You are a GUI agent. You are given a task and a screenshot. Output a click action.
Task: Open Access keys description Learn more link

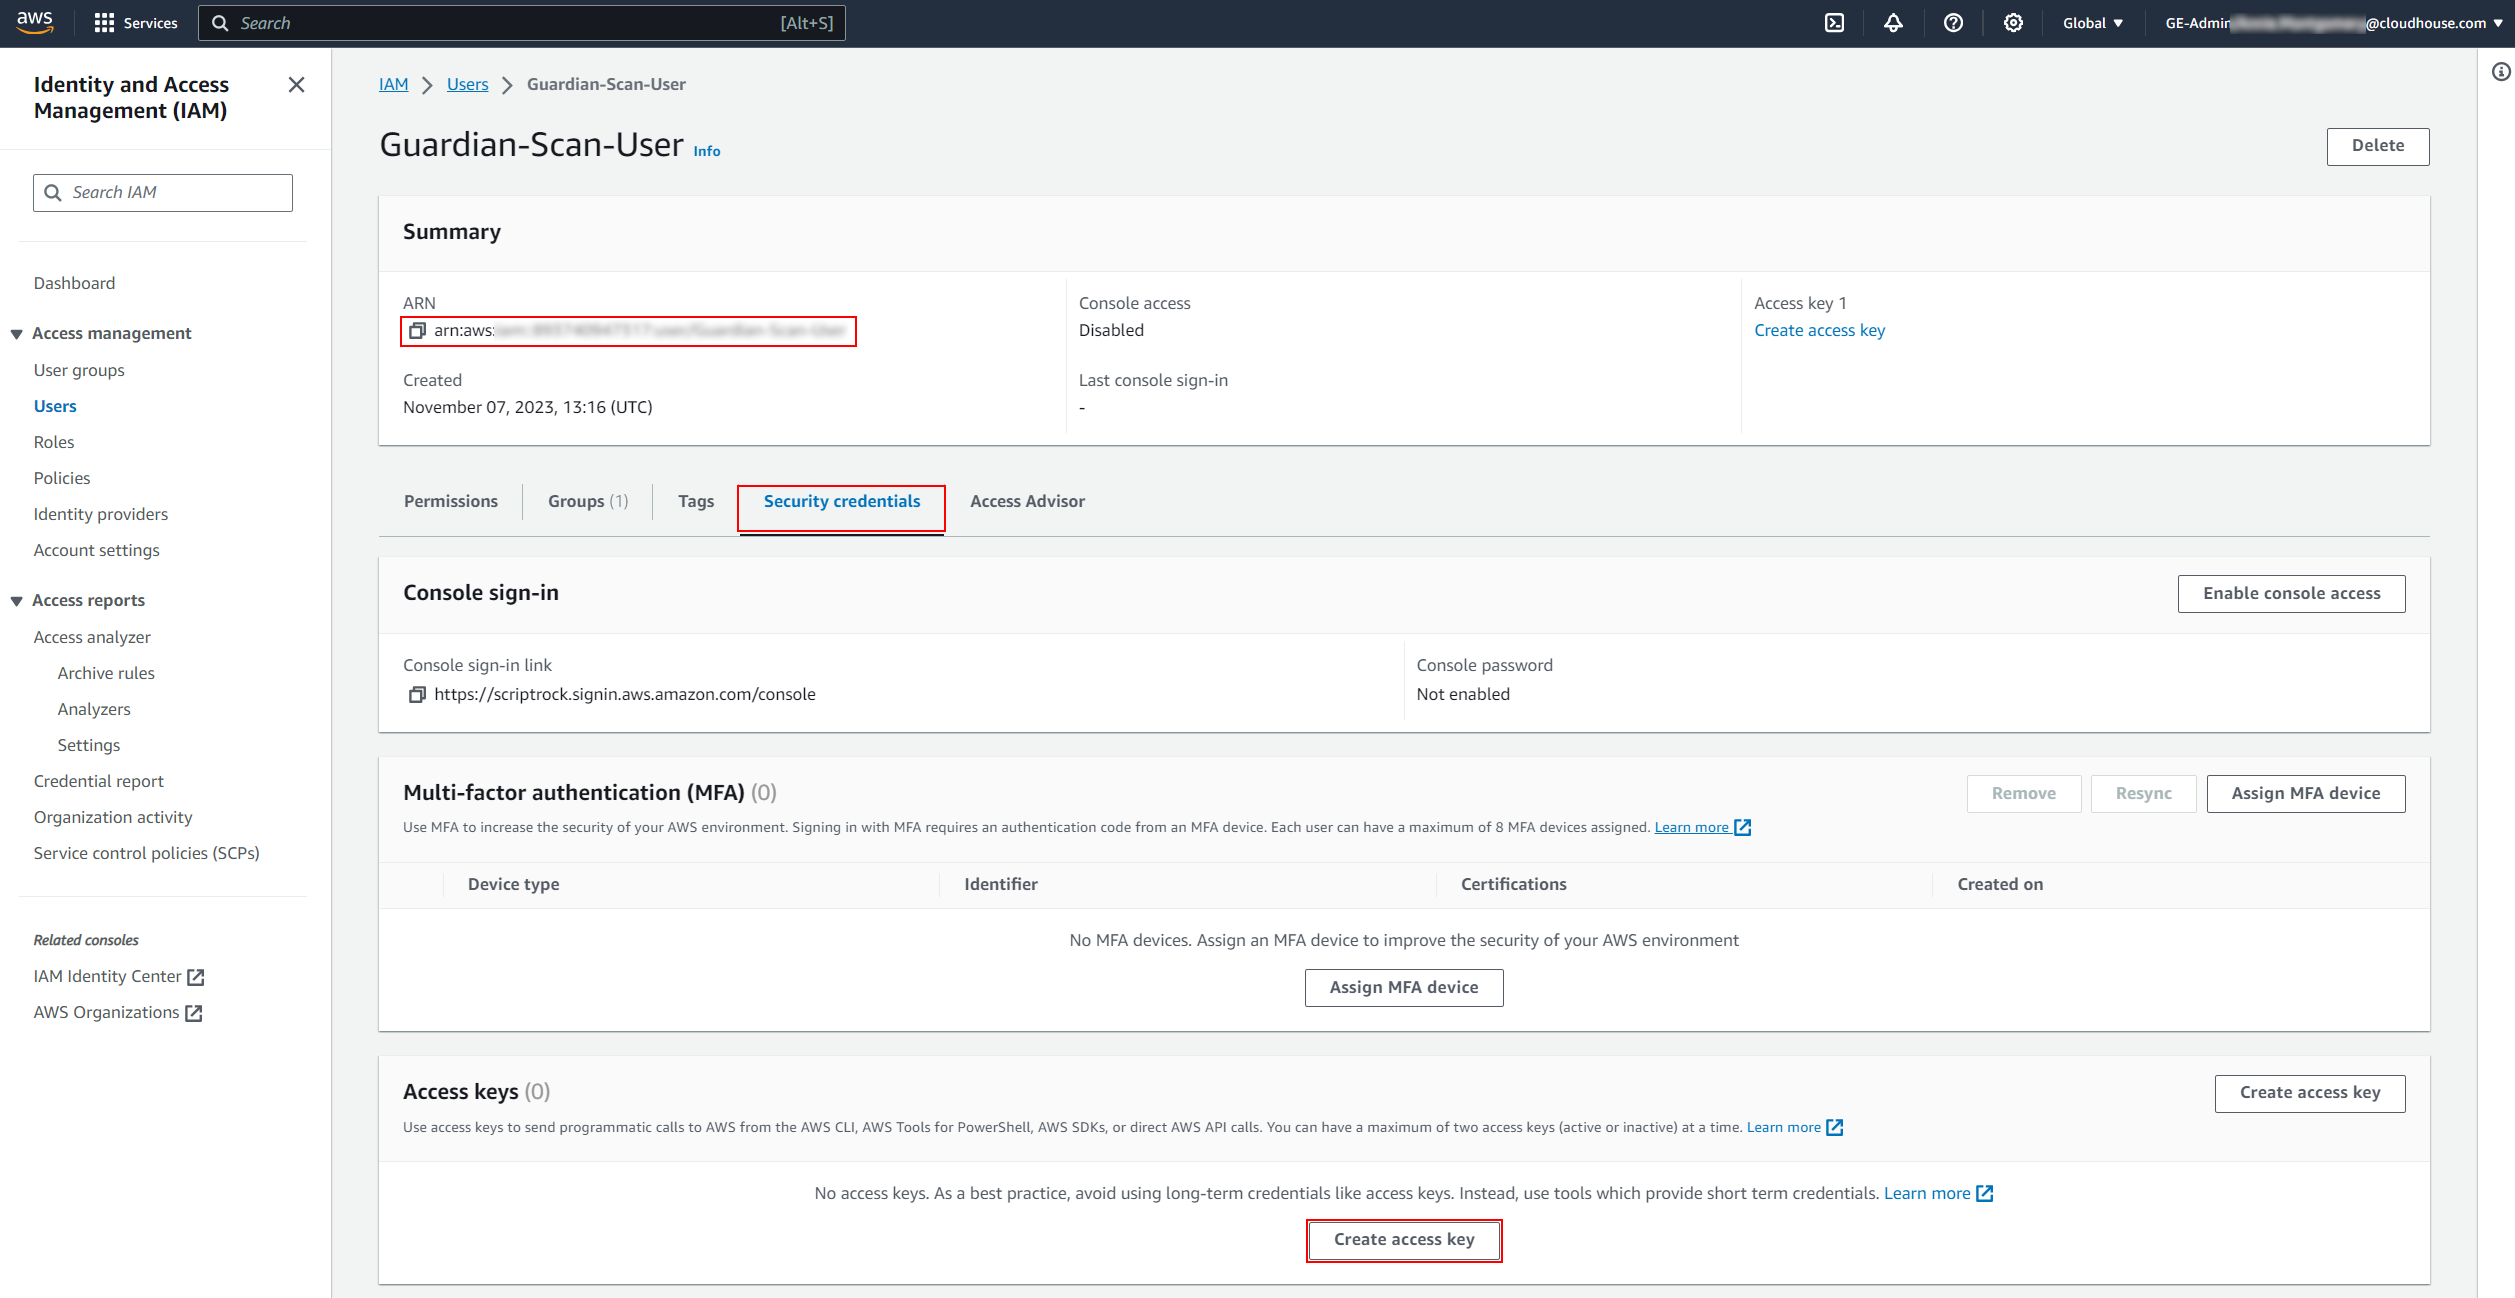click(1794, 1127)
